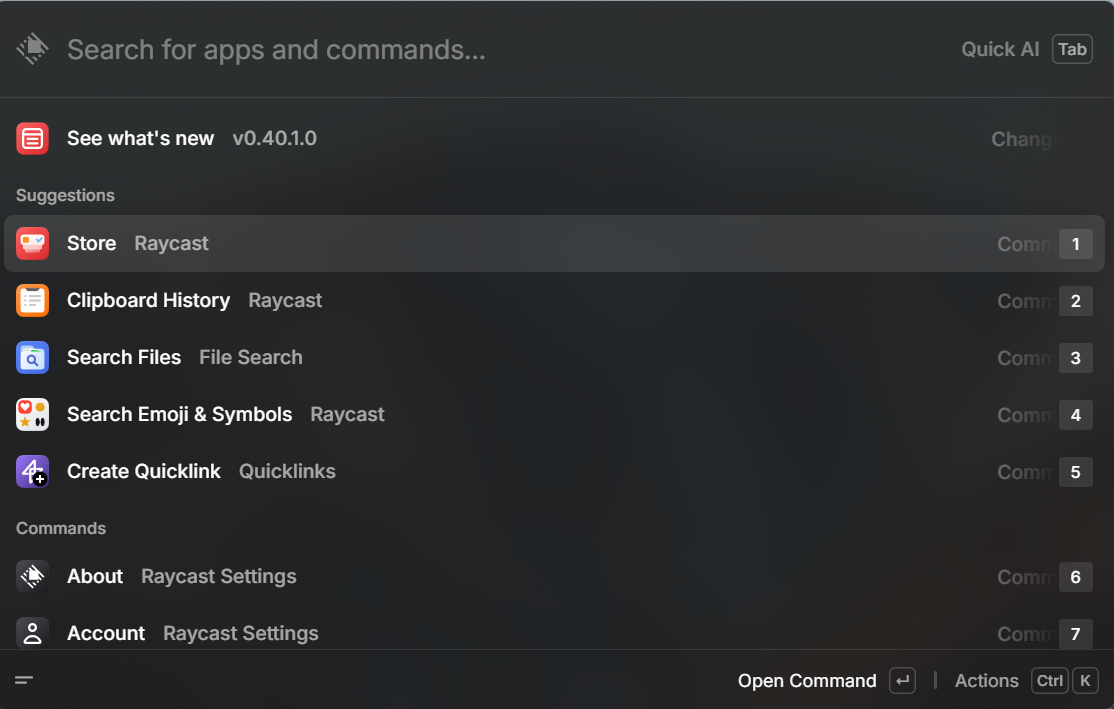Click the Search Files magnifier icon
The width and height of the screenshot is (1114, 709).
[x=32, y=357]
